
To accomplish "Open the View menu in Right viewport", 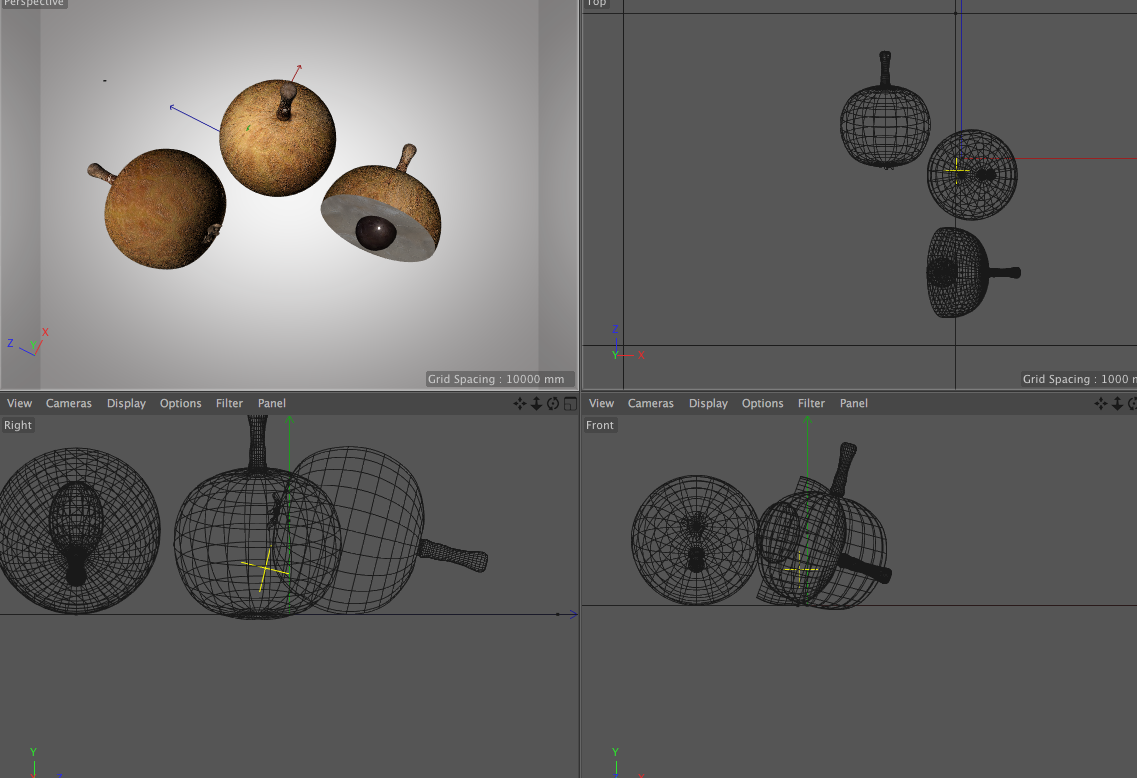I will [x=19, y=404].
